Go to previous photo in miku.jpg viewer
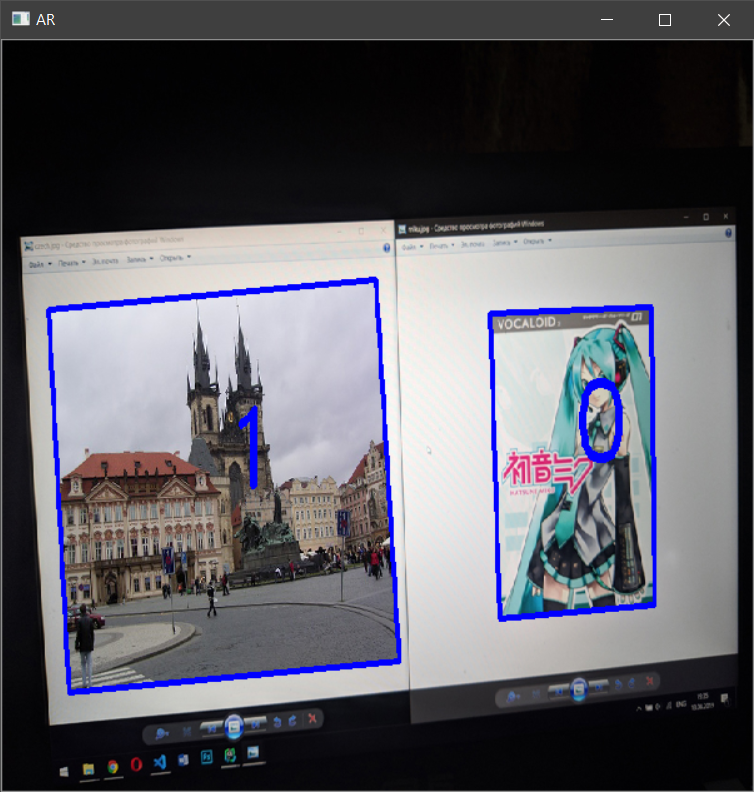 pos(558,691)
